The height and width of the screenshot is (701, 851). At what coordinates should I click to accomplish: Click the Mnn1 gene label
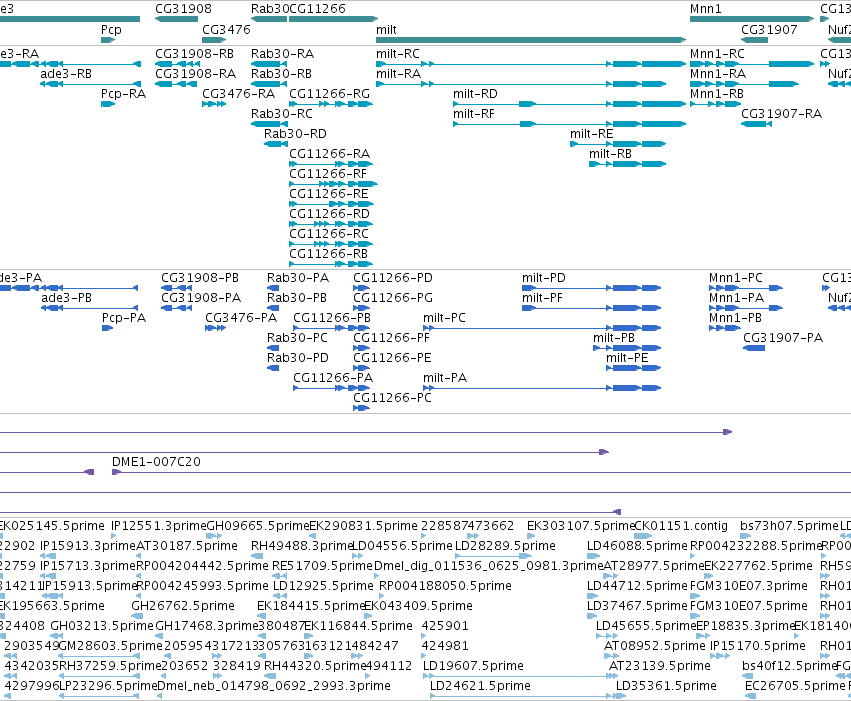706,9
